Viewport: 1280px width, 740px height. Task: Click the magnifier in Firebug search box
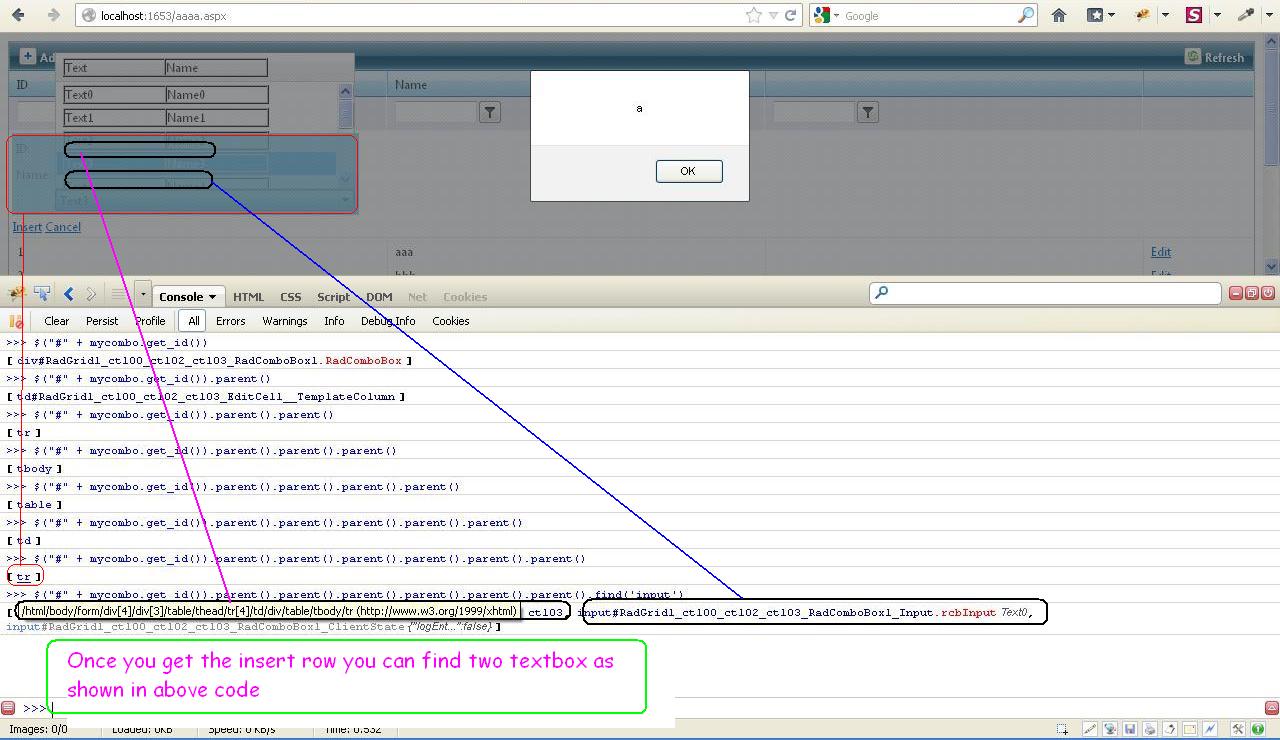click(x=881, y=293)
